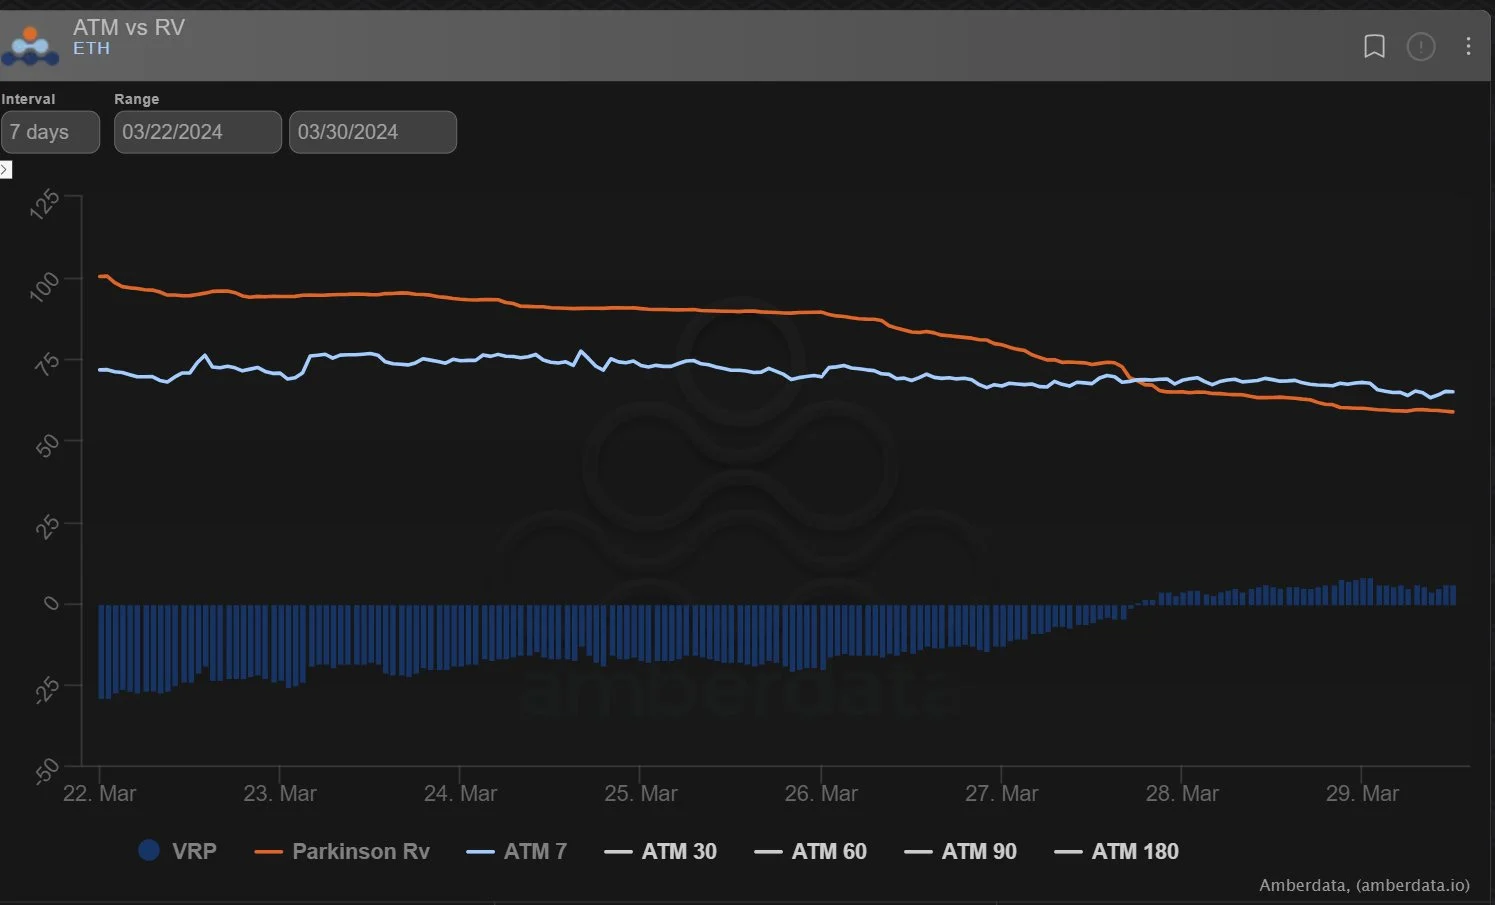Click the 29. Mar axis label
The height and width of the screenshot is (905, 1495).
coord(1362,793)
